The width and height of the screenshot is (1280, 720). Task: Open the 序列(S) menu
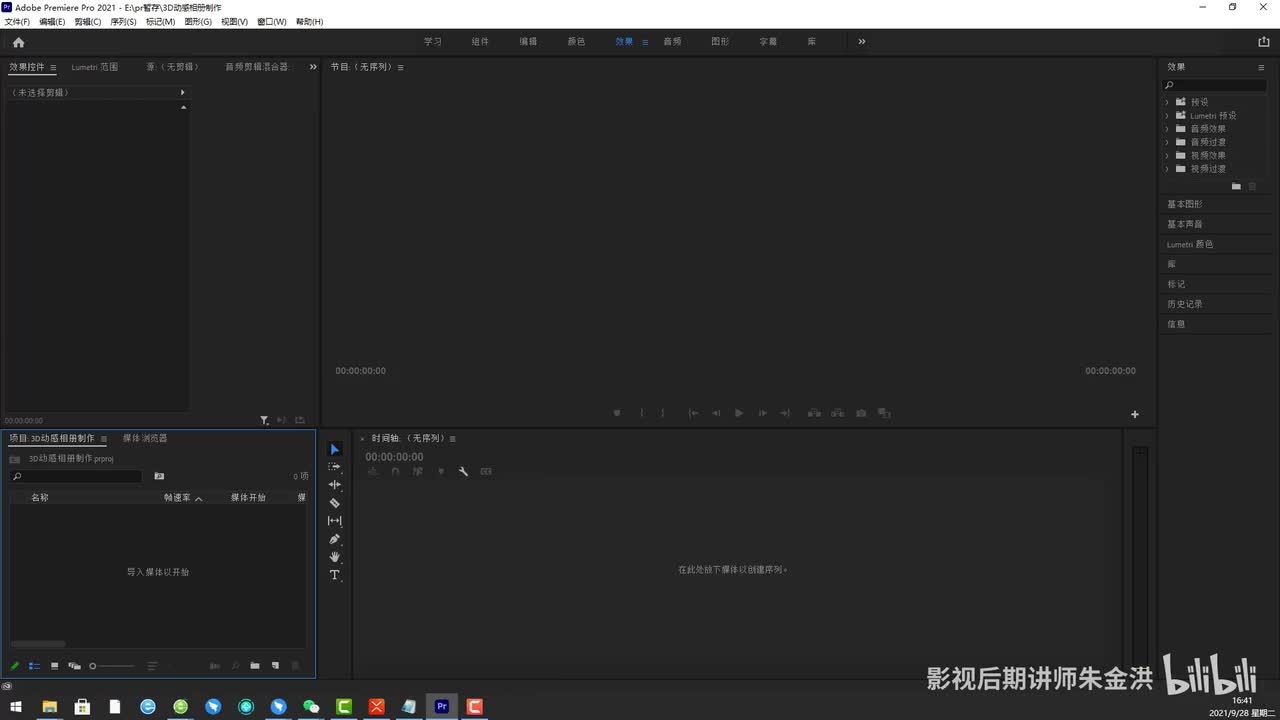point(124,22)
